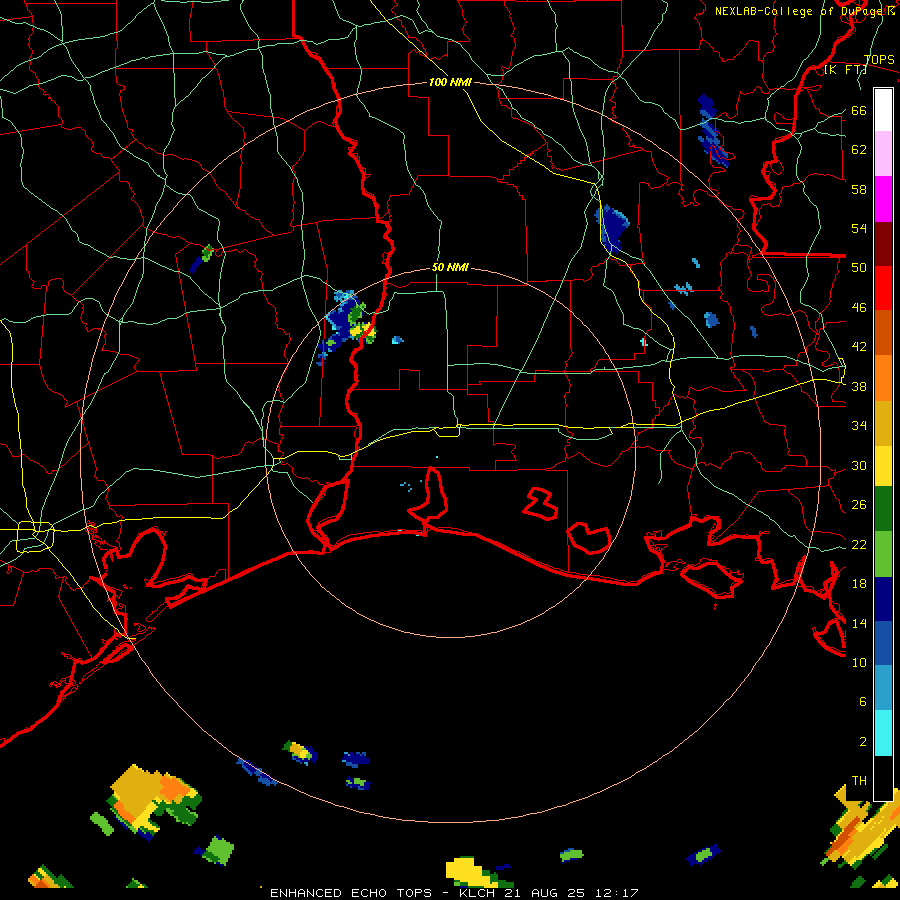Pick the cyan legend band near 2
This screenshot has height=900, width=900.
tap(883, 733)
